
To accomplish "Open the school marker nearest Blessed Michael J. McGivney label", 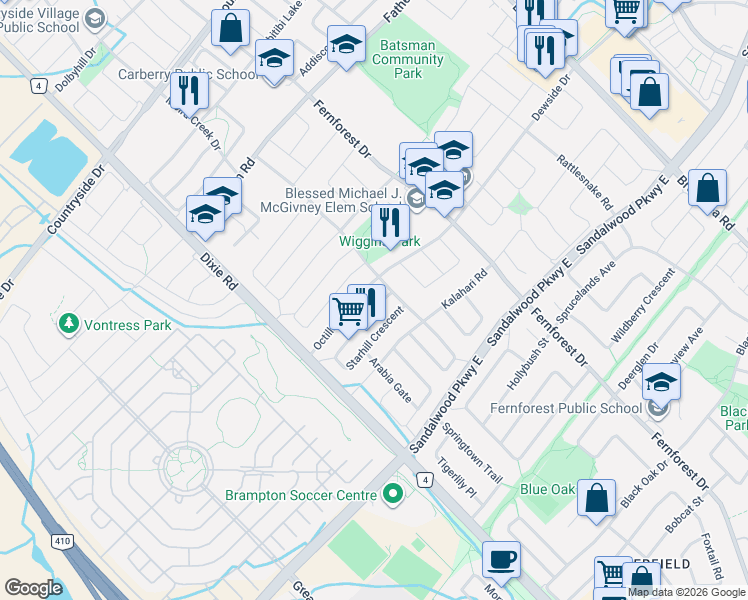I will [x=444, y=191].
